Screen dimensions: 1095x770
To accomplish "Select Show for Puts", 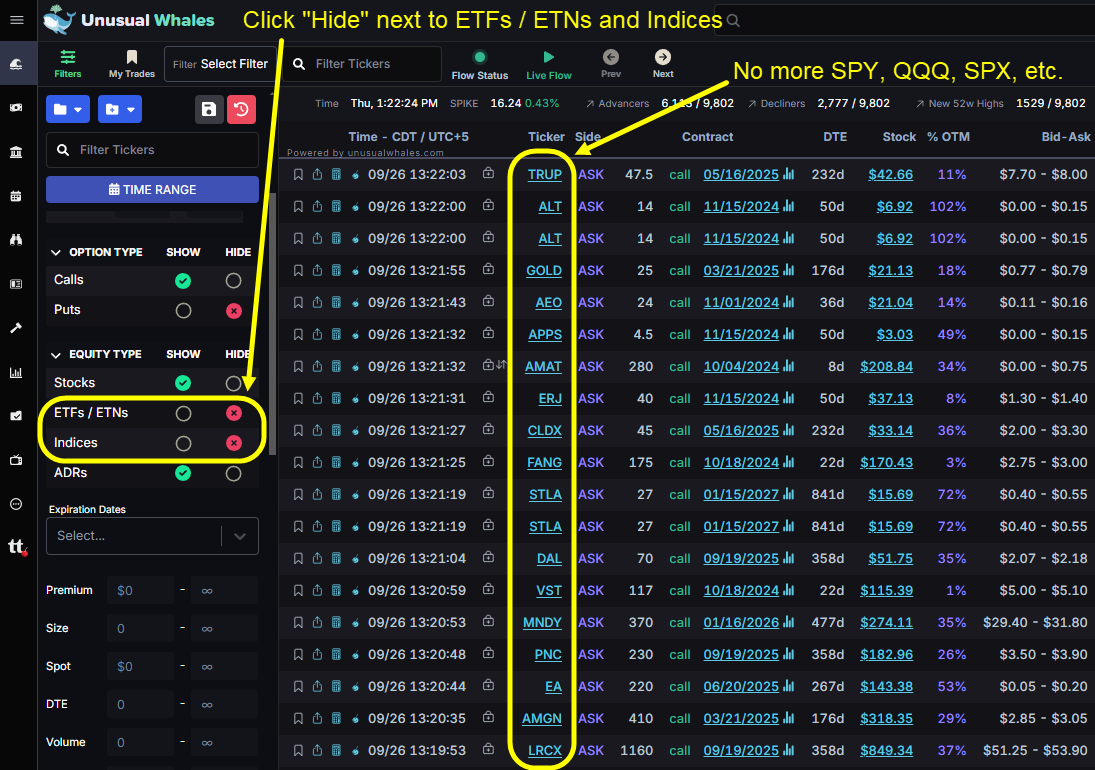I will point(183,311).
